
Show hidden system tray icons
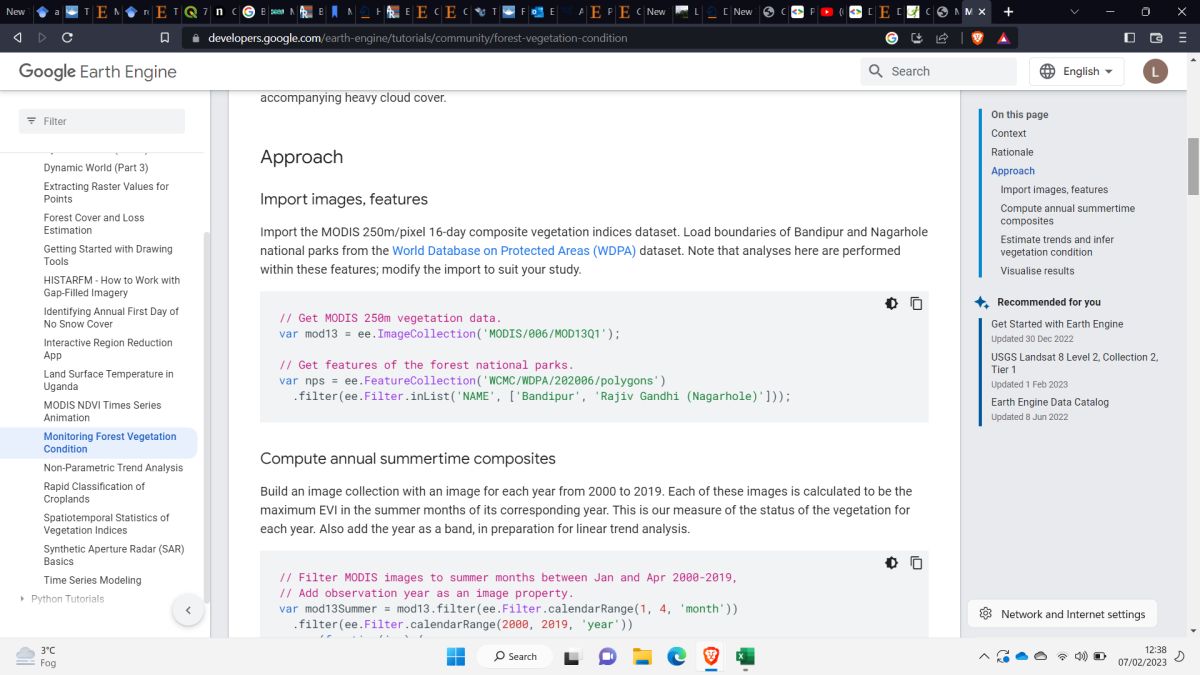click(x=984, y=657)
